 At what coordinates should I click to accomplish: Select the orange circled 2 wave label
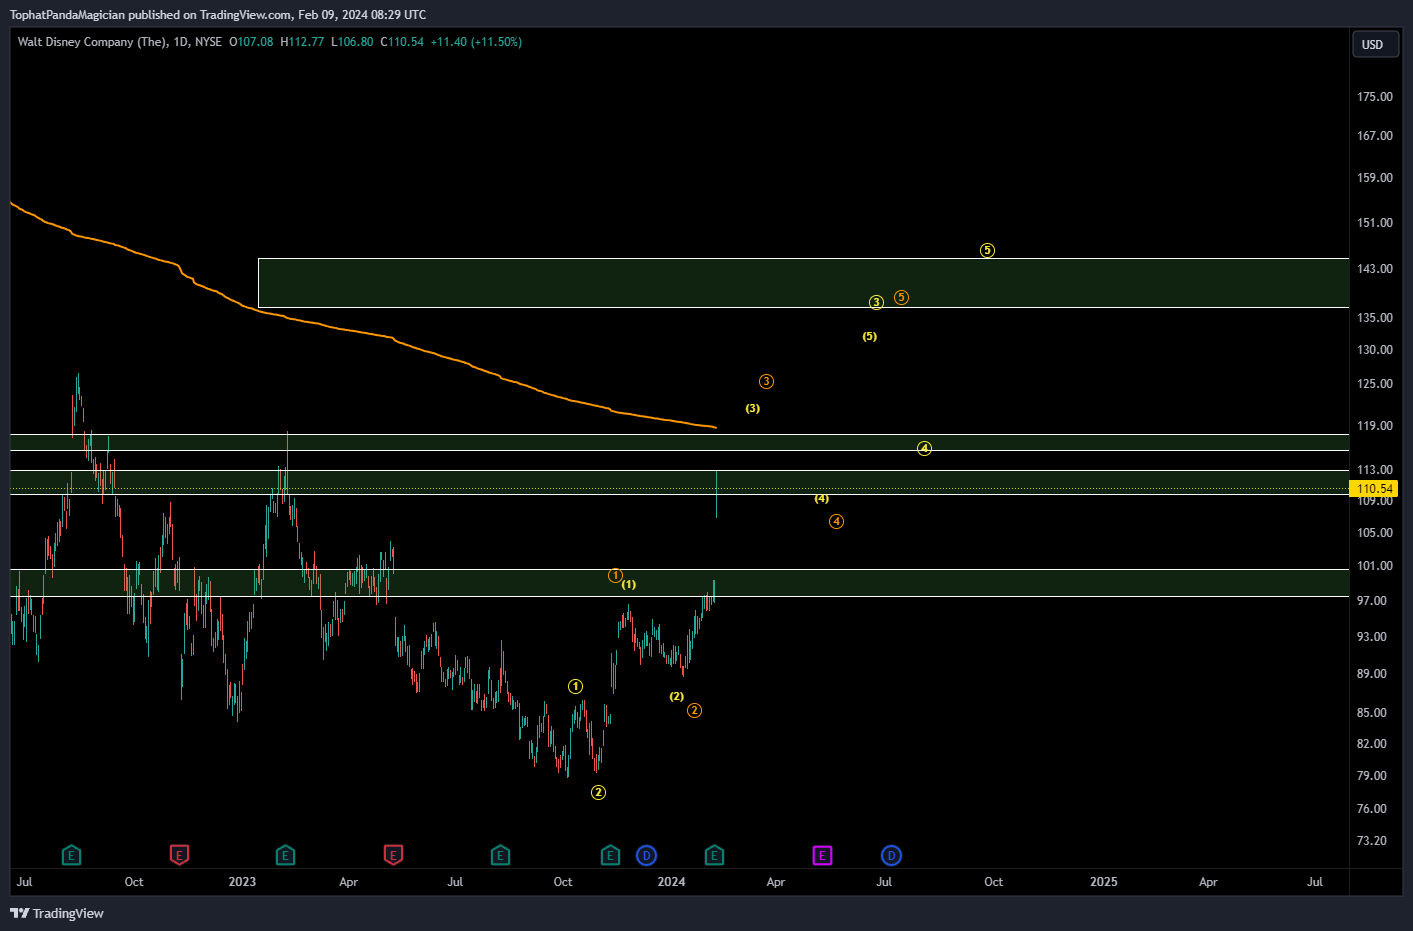point(694,710)
